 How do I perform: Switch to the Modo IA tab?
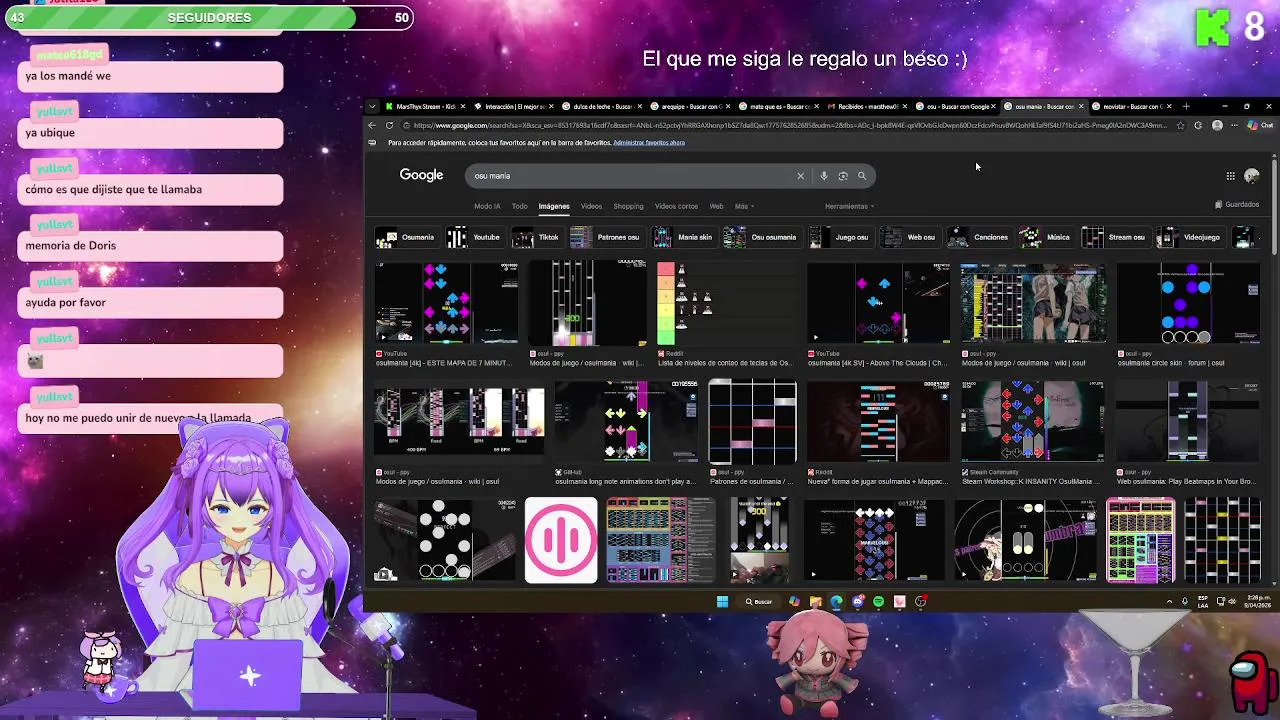point(487,206)
